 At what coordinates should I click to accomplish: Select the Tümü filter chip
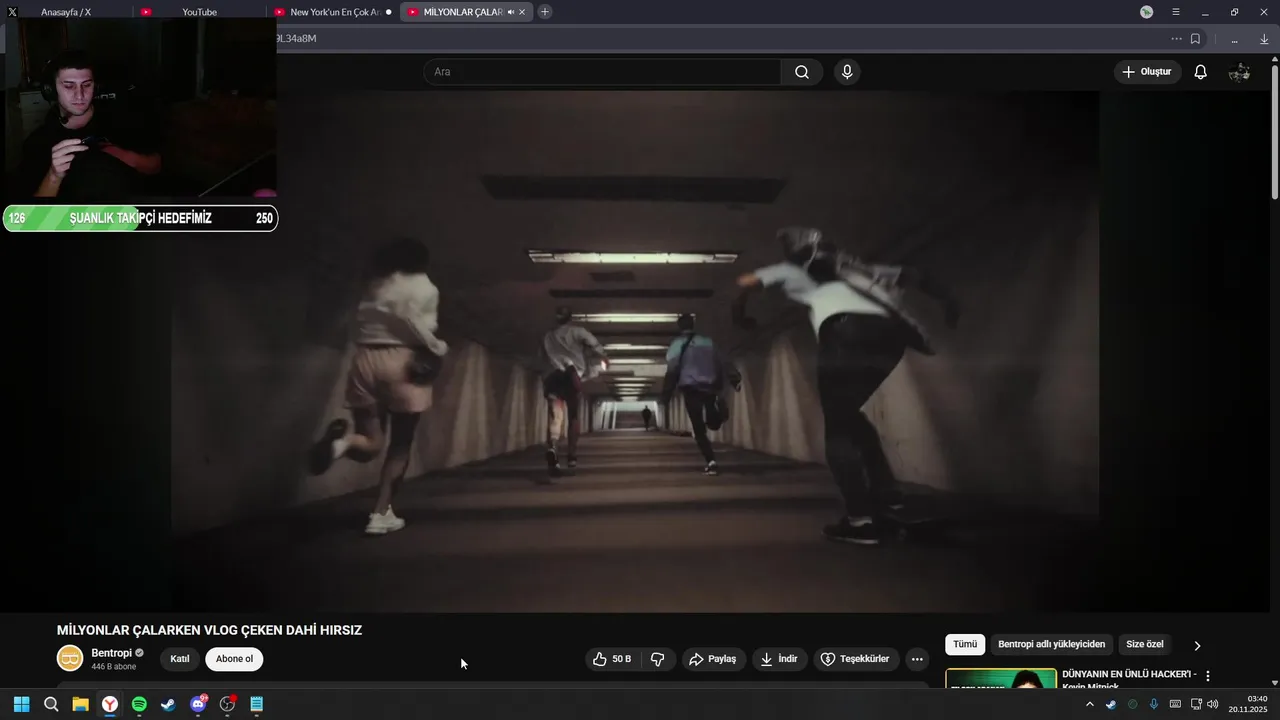[965, 645]
